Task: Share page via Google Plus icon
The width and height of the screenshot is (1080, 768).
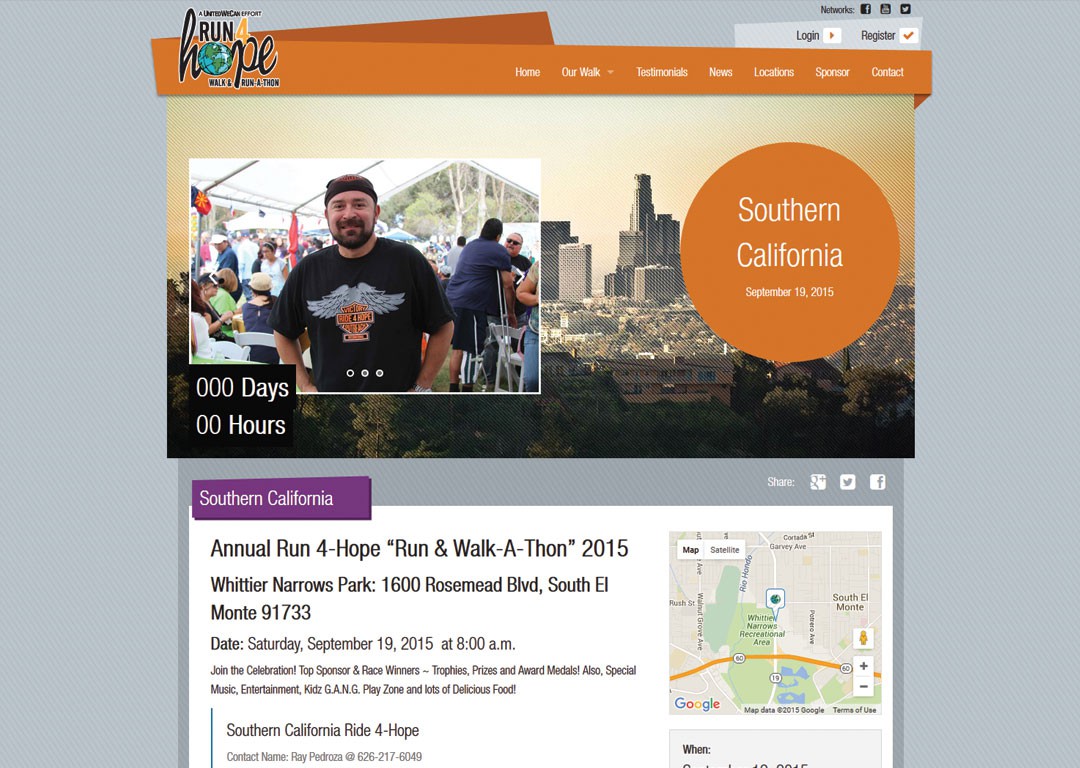Action: point(818,482)
